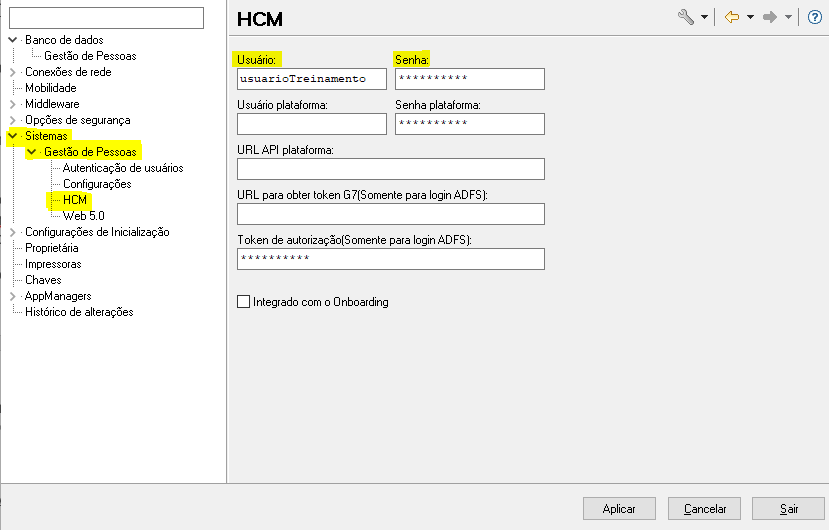Expand the Conexões de rede node

pyautogui.click(x=13, y=72)
